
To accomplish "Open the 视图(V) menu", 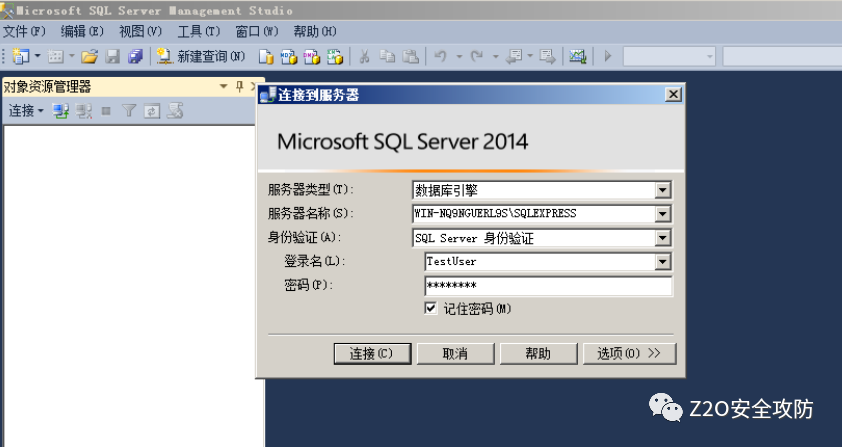I will tap(140, 32).
